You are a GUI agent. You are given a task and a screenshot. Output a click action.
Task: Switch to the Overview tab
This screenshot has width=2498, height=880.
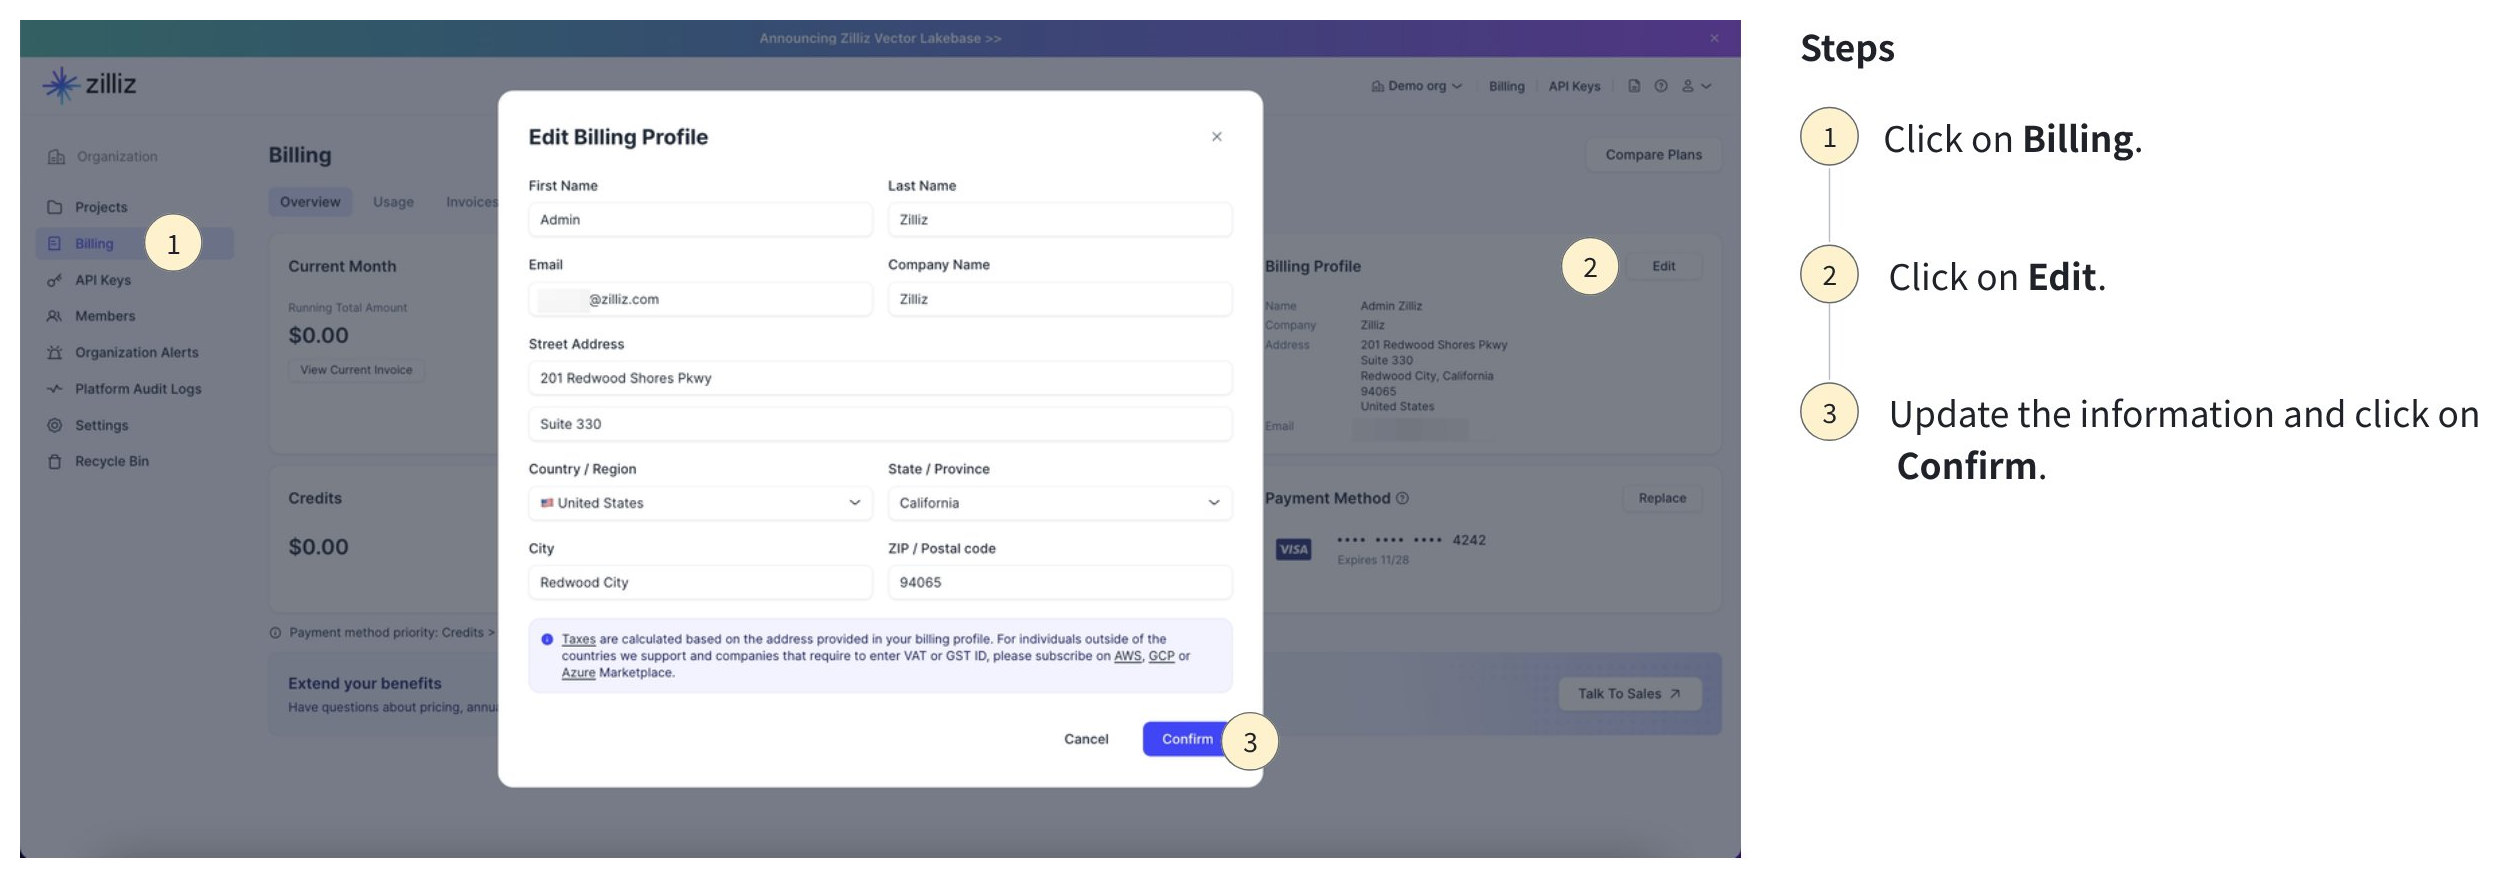pos(310,202)
